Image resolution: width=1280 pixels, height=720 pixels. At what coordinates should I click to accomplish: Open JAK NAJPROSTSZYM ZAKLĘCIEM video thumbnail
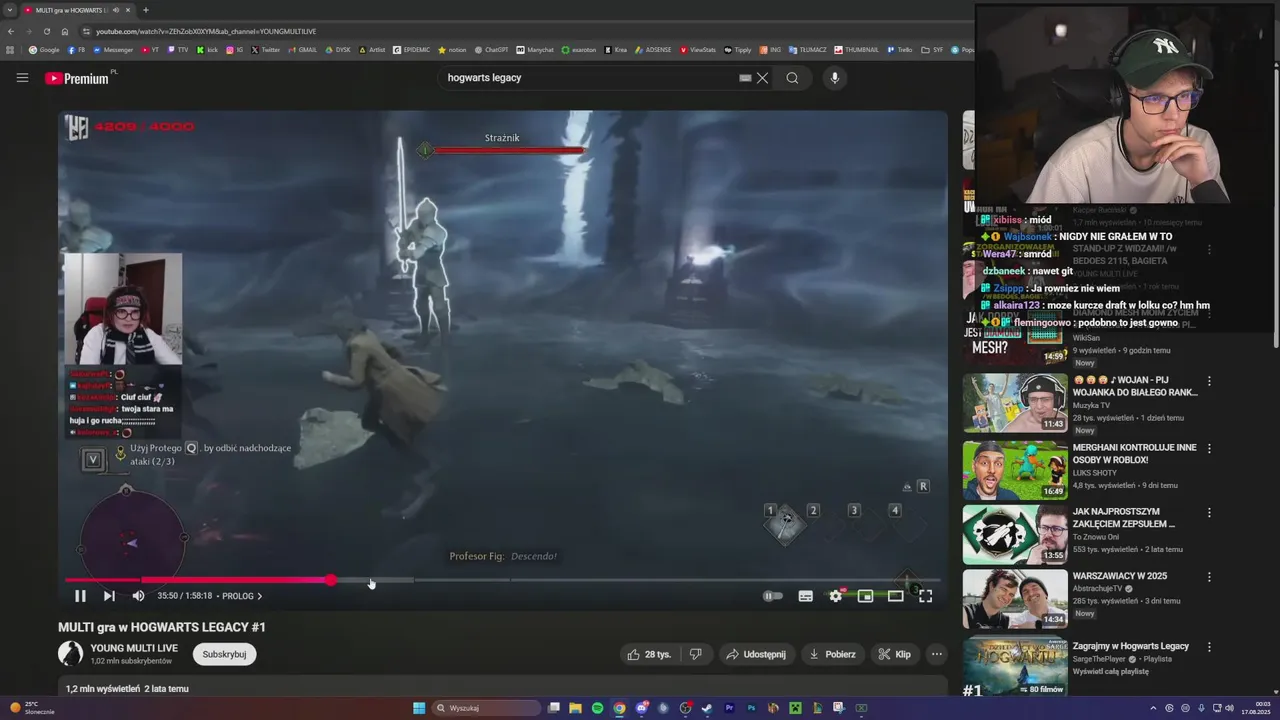coord(1015,534)
